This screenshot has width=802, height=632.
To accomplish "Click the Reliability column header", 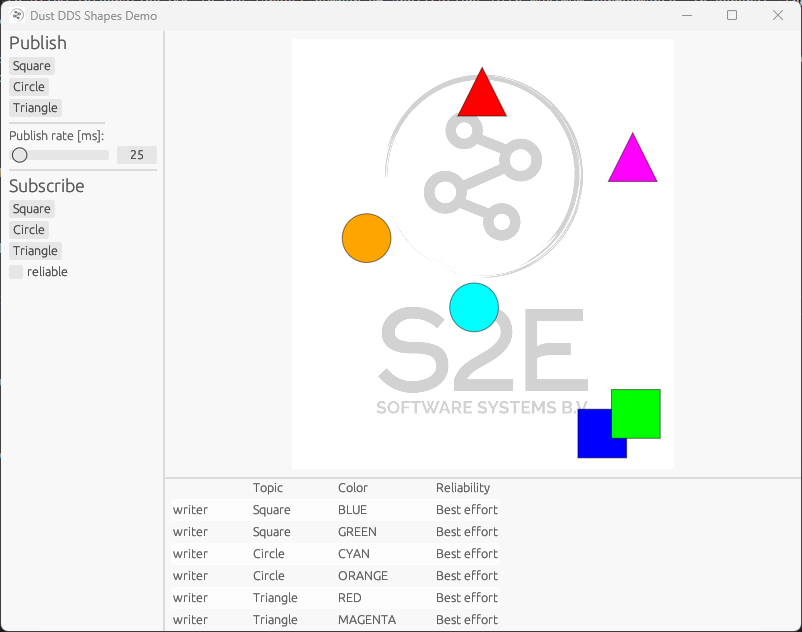I will [x=466, y=487].
